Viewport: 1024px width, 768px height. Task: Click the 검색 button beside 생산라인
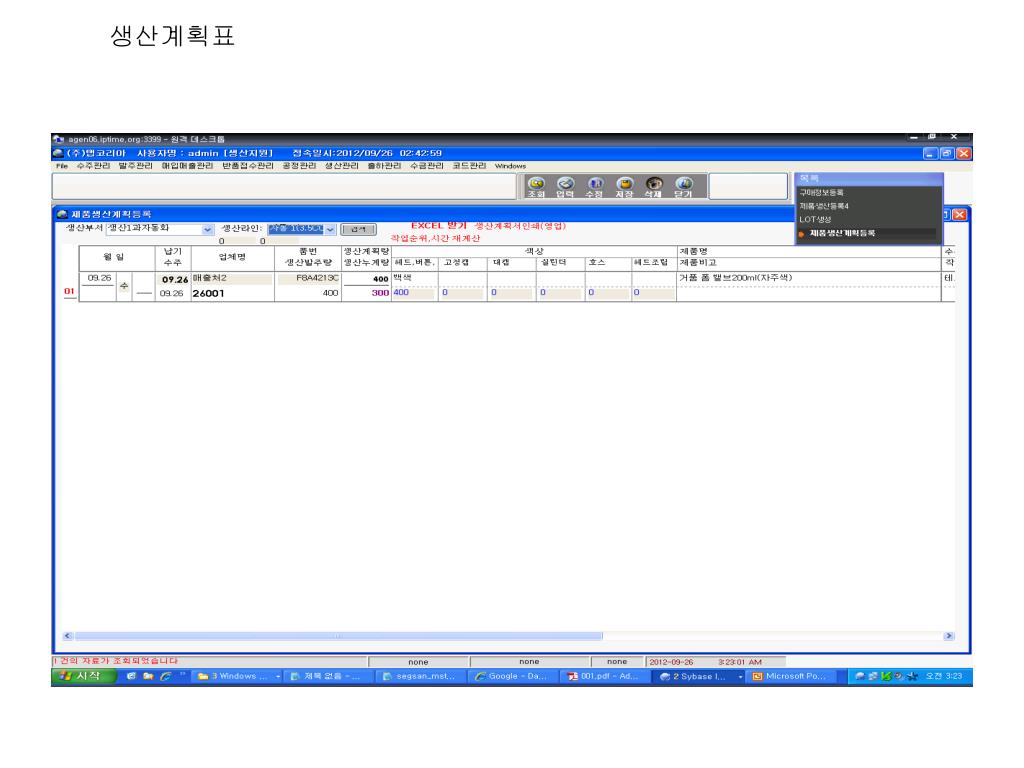(x=358, y=229)
